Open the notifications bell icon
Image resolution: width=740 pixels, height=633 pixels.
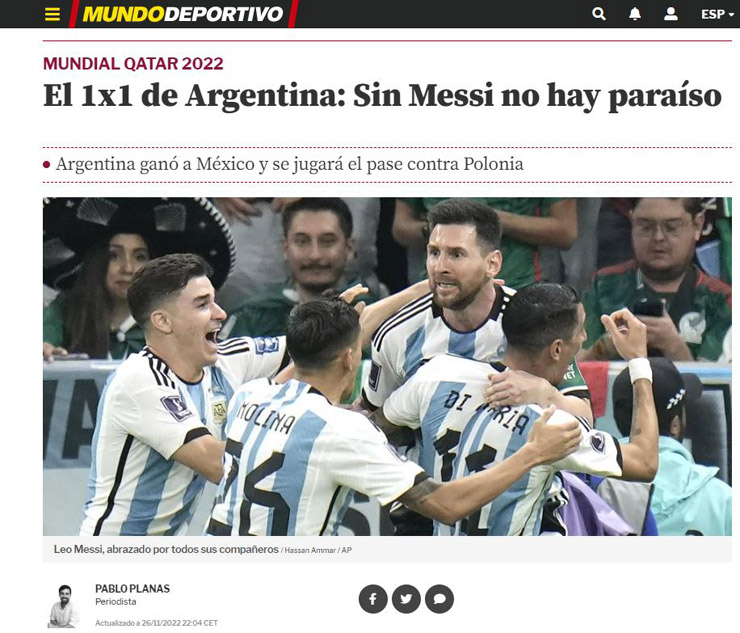635,14
